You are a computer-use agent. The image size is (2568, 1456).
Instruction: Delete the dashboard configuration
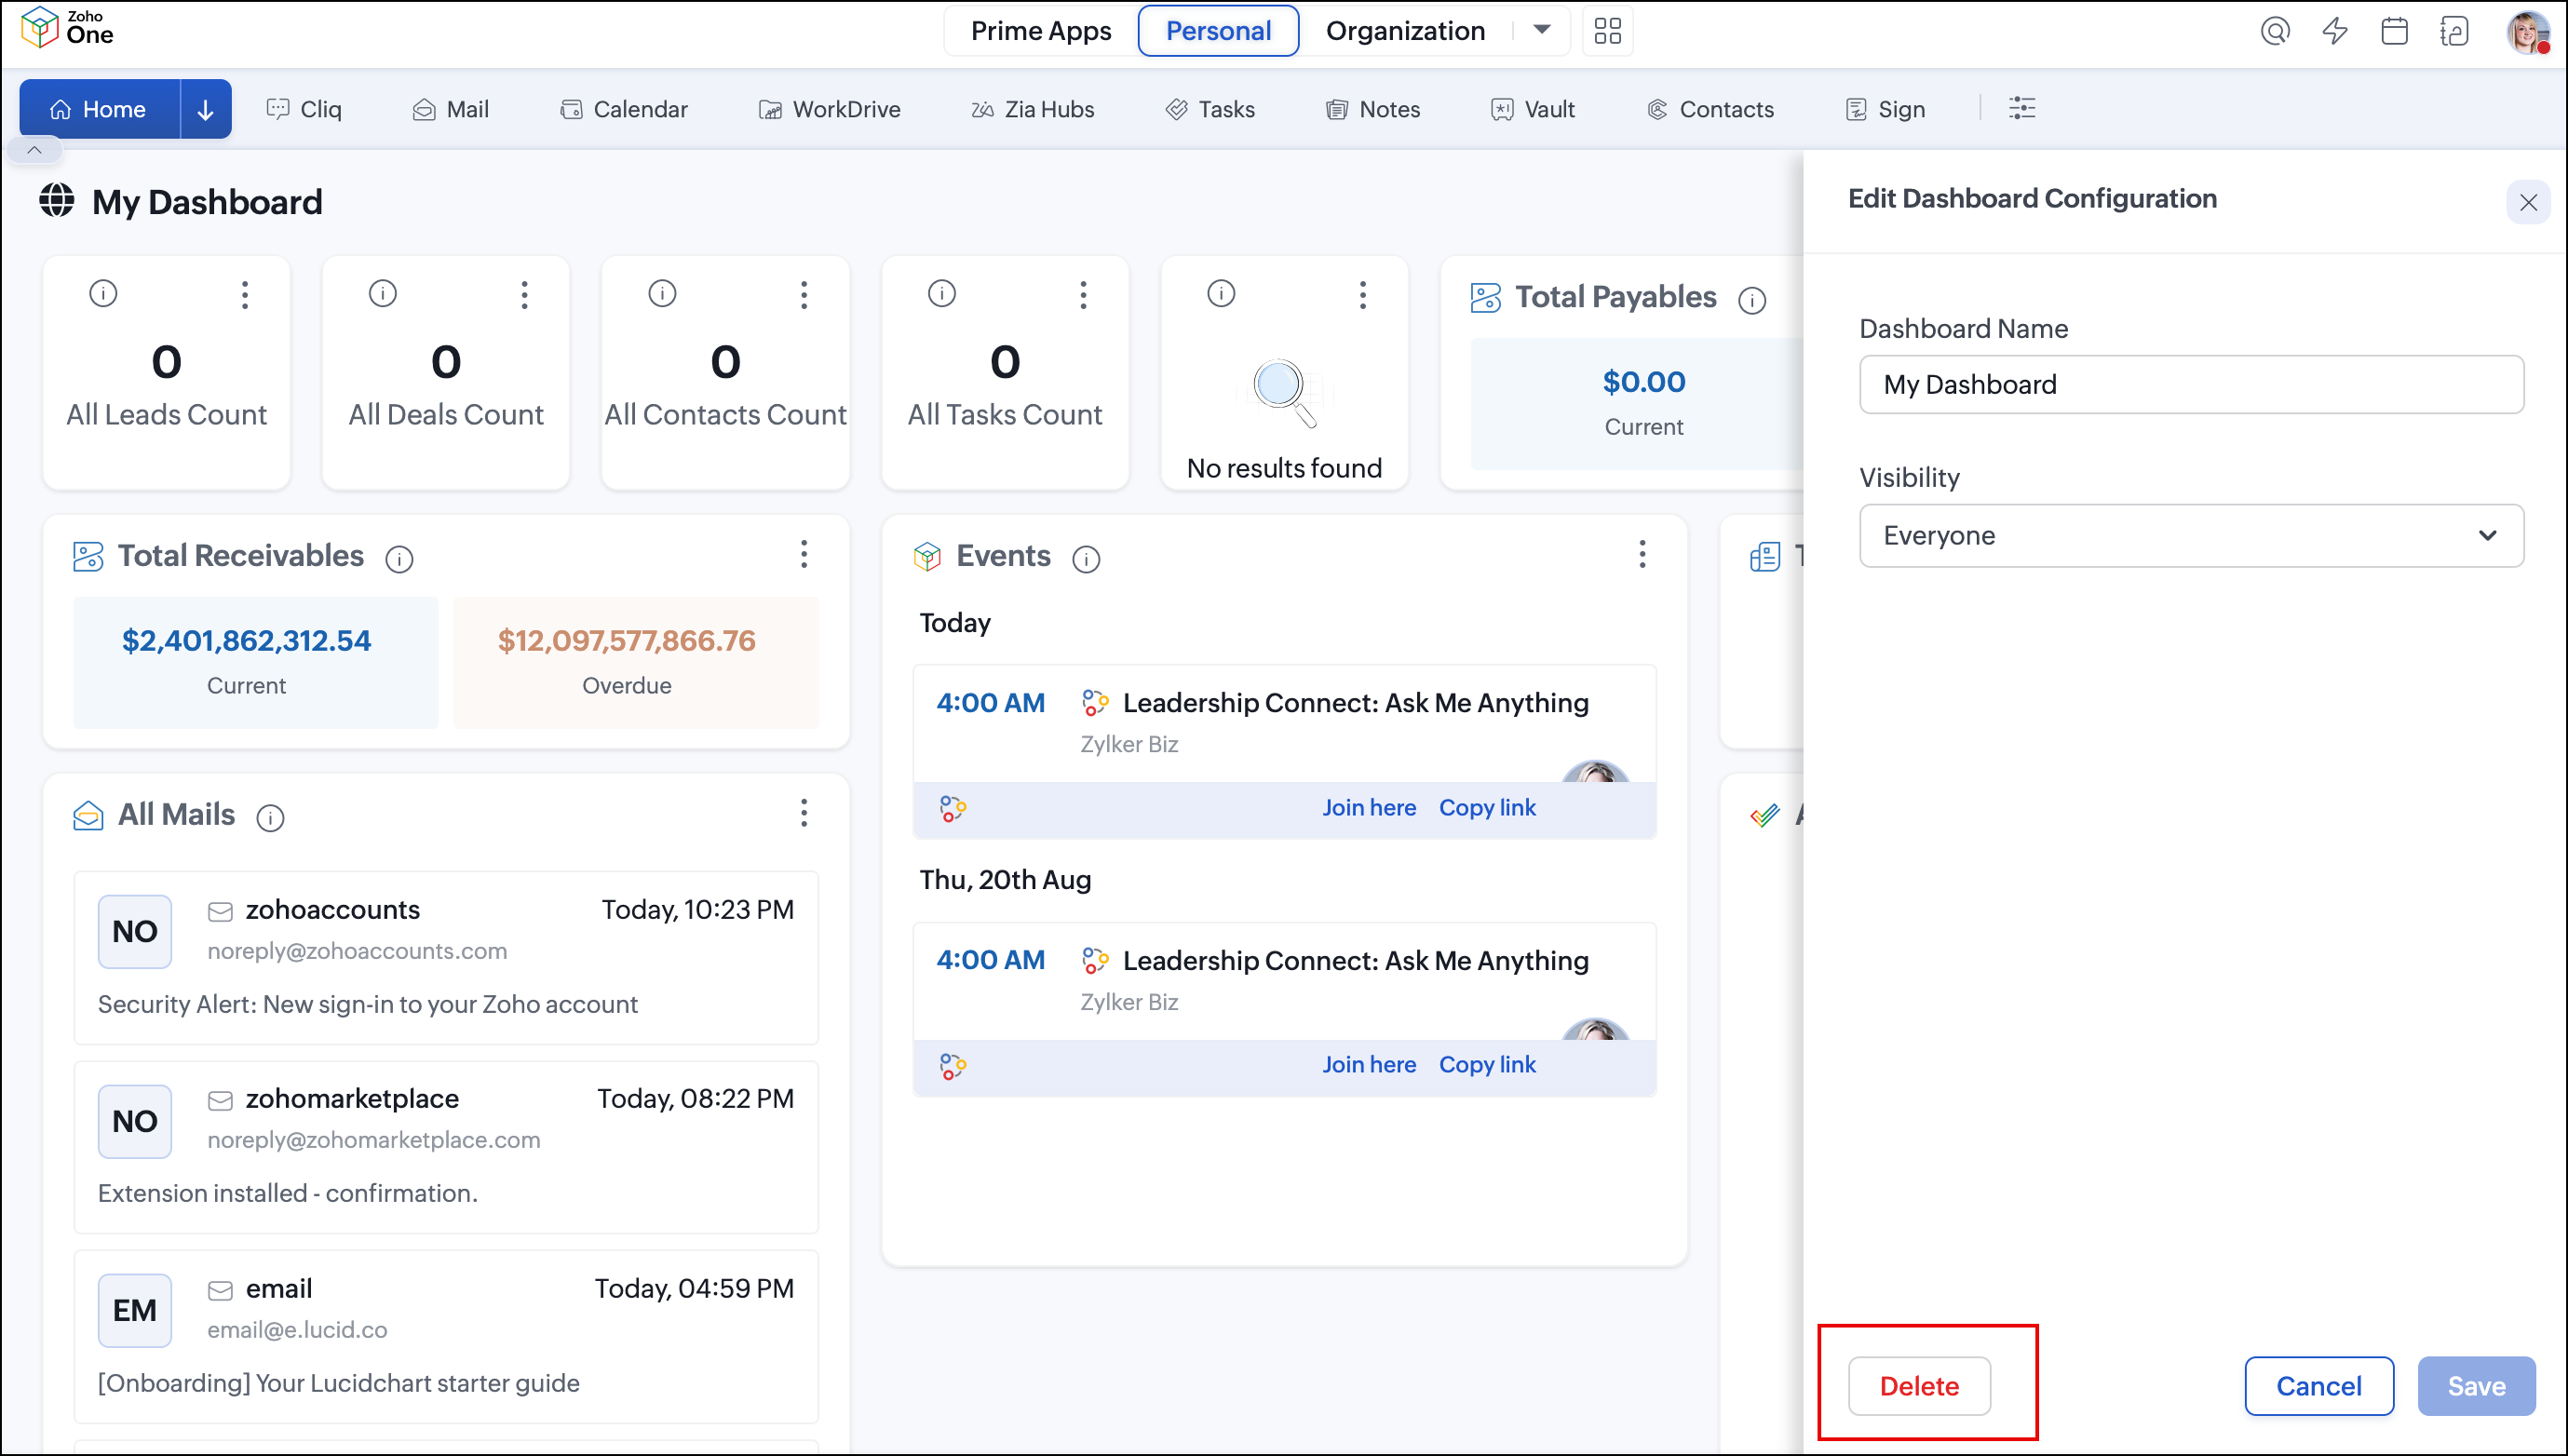click(1919, 1386)
